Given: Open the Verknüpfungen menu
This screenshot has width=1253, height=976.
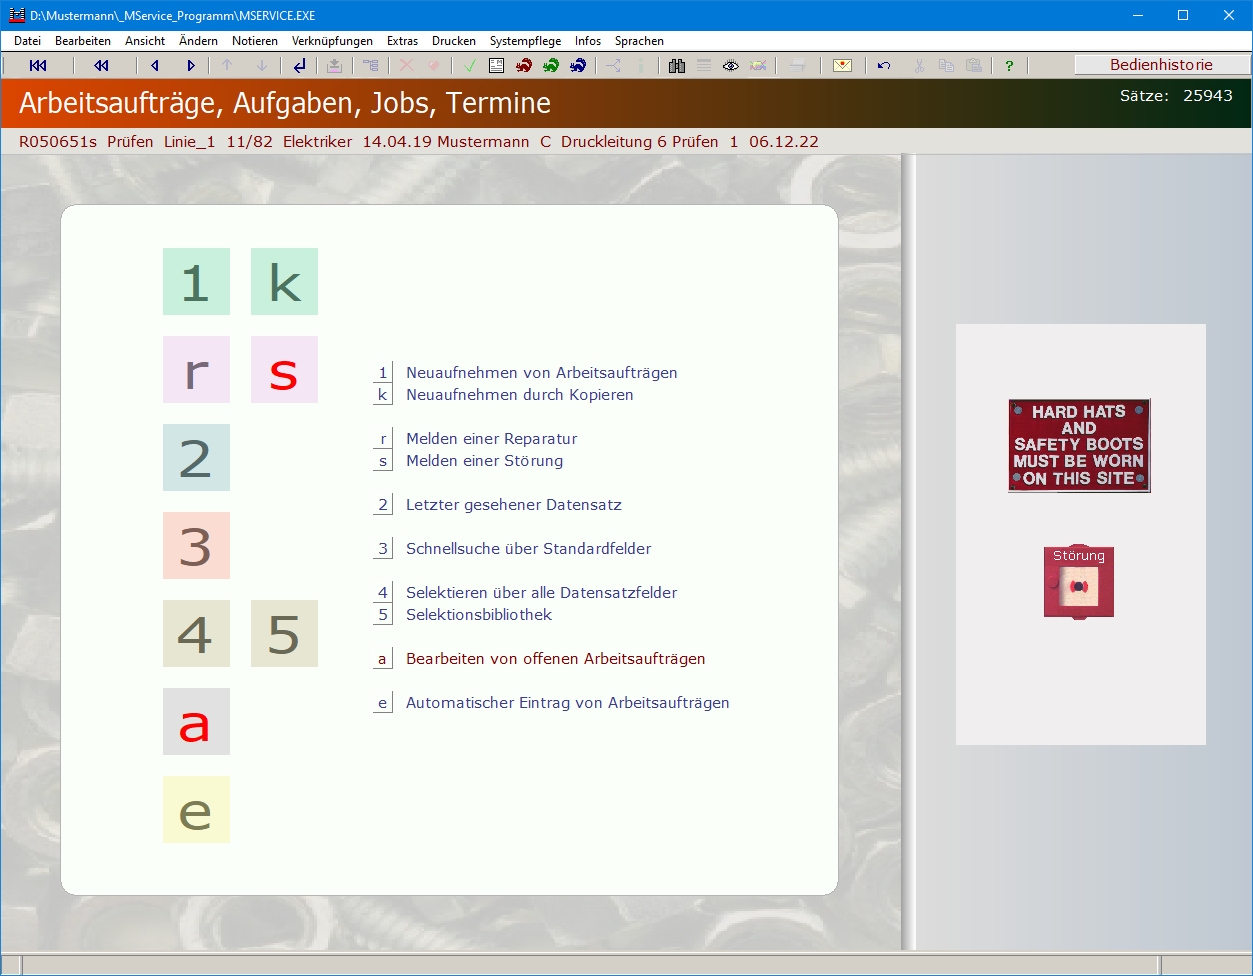Looking at the screenshot, I should click(x=332, y=41).
